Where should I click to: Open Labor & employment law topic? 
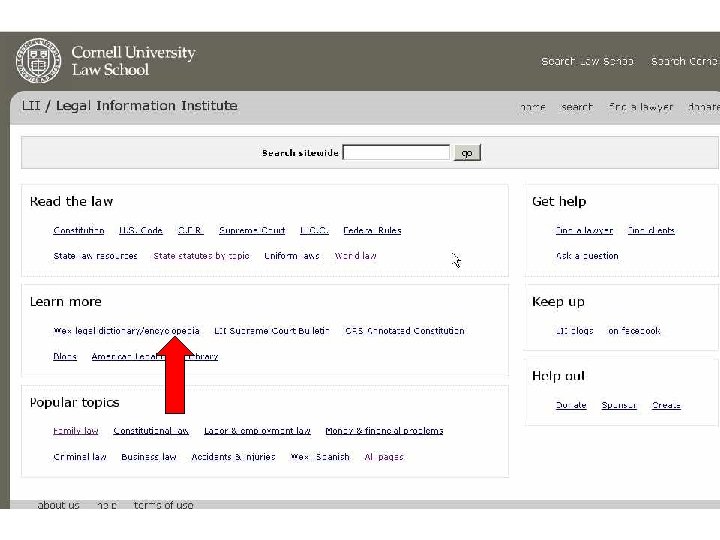[257, 431]
